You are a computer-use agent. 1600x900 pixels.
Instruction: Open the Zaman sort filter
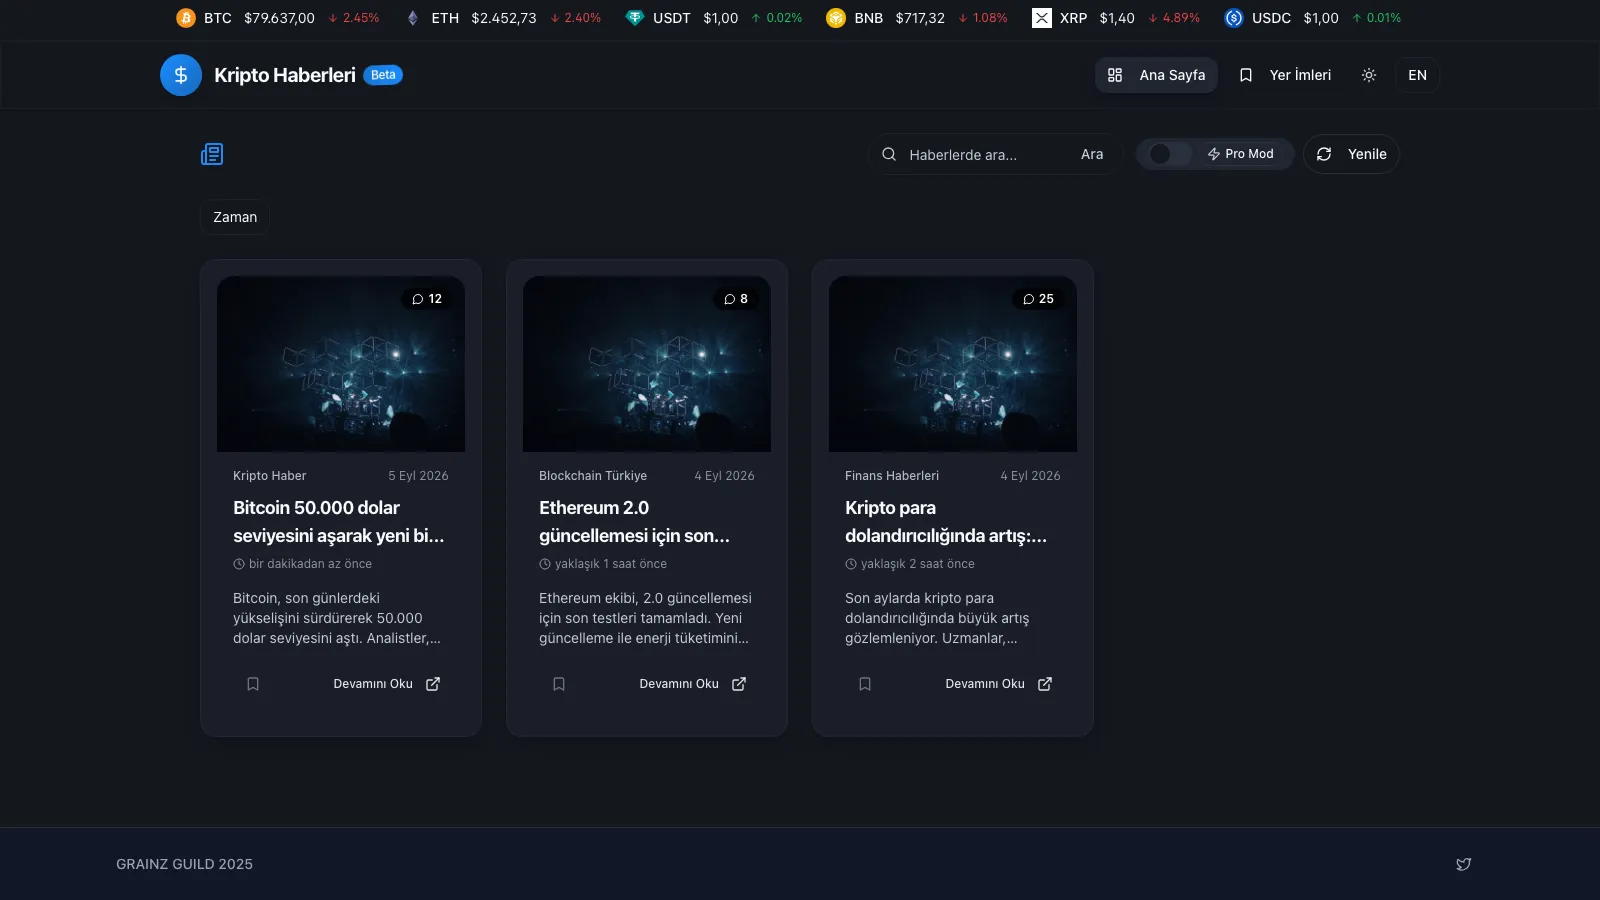pyautogui.click(x=235, y=217)
